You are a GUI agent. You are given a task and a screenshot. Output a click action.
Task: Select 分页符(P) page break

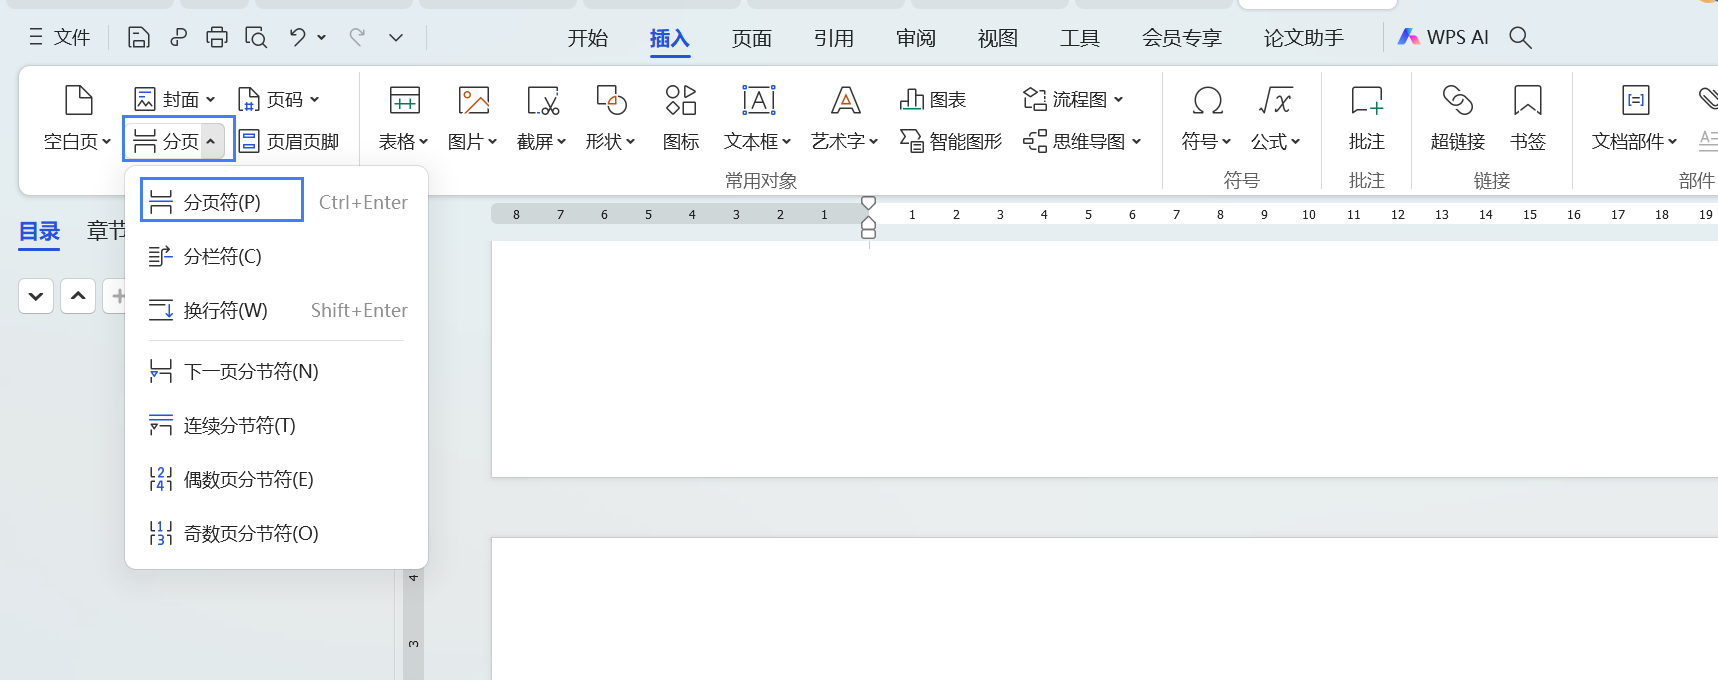(x=276, y=202)
